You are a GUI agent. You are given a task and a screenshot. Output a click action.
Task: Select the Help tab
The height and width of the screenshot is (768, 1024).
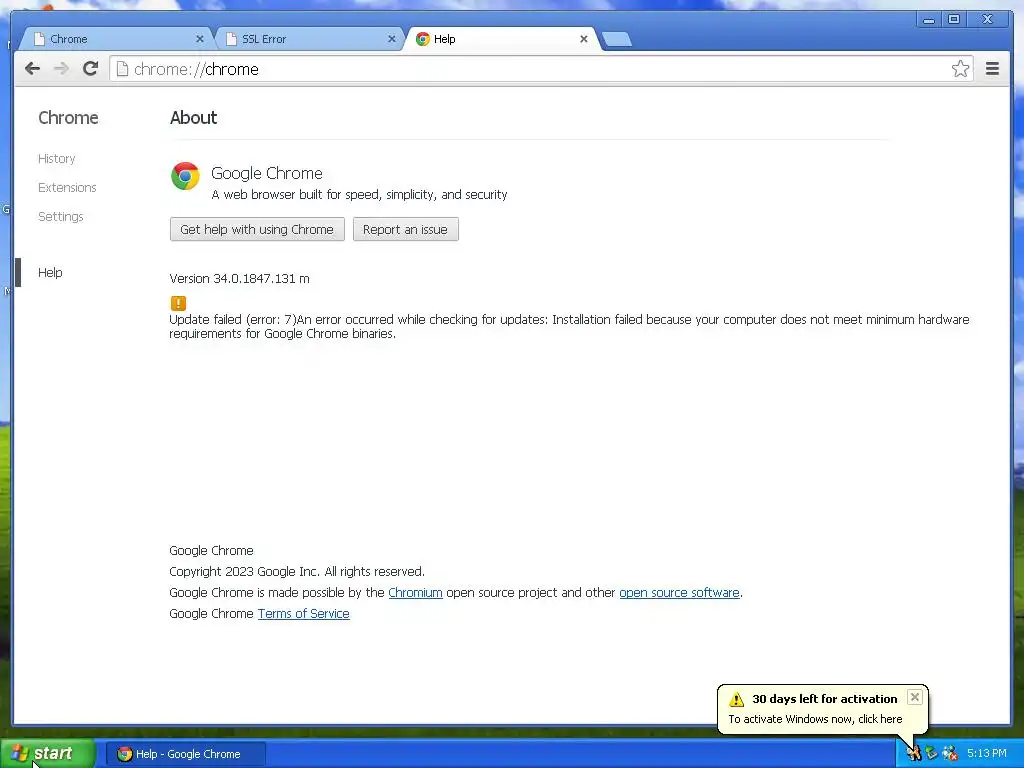[x=500, y=39]
